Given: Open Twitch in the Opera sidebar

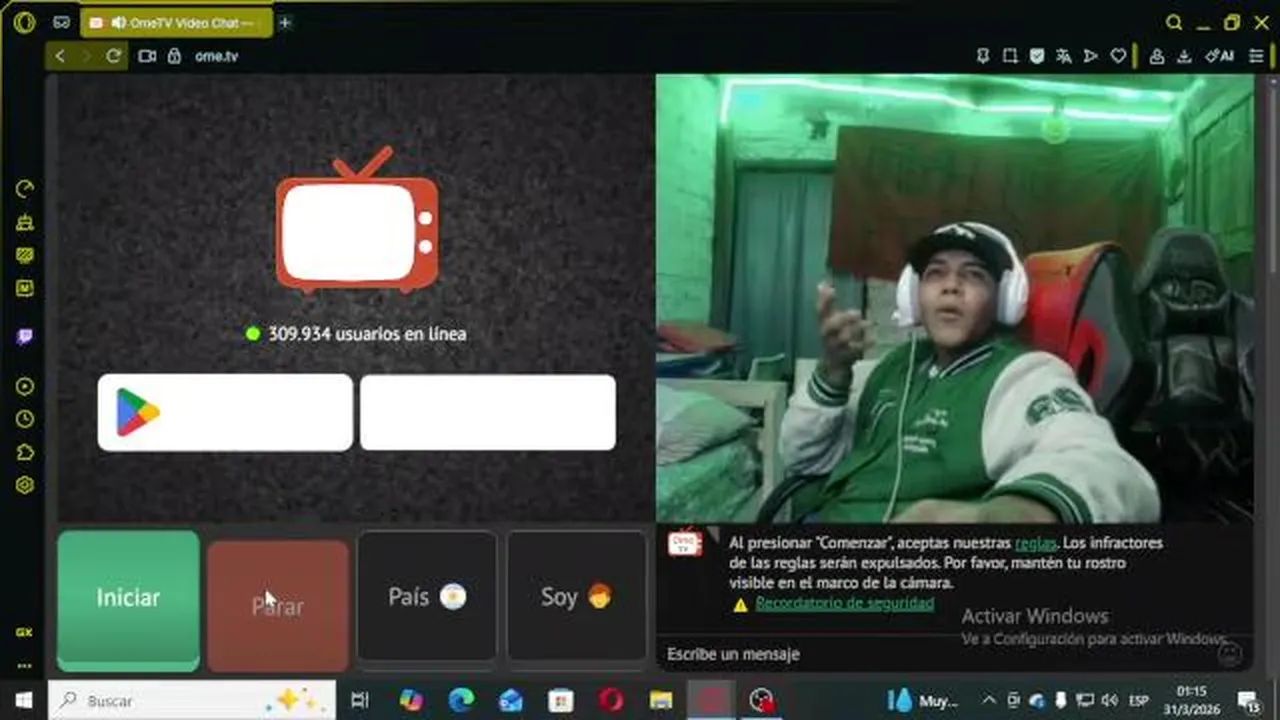Looking at the screenshot, I should (25, 337).
